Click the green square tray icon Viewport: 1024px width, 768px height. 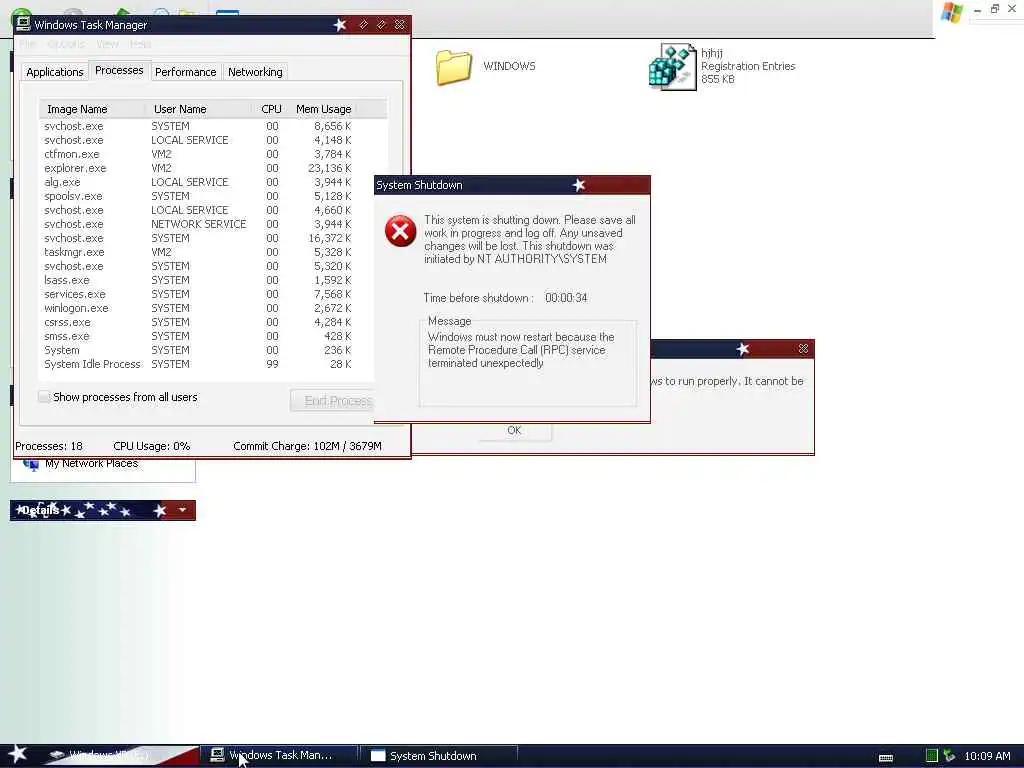pyautogui.click(x=931, y=756)
